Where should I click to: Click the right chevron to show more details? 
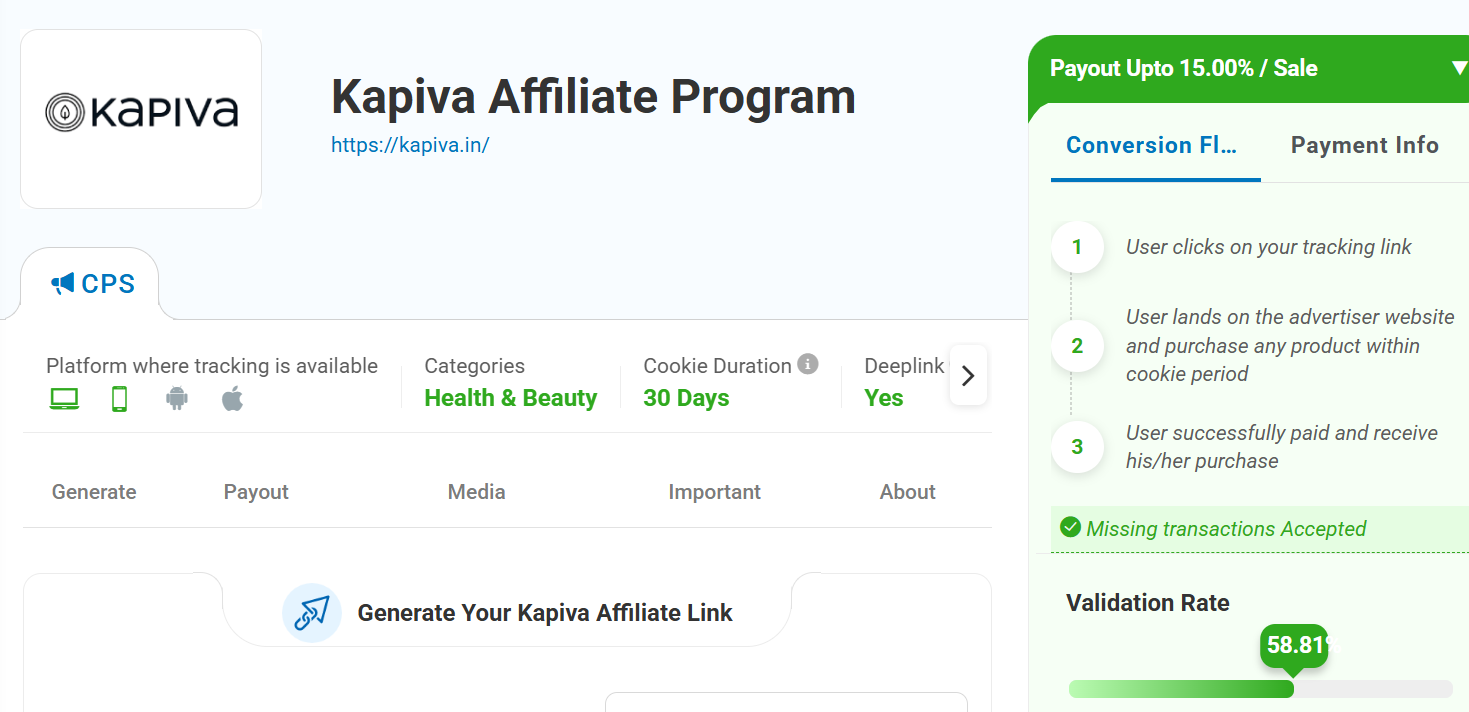tap(968, 375)
